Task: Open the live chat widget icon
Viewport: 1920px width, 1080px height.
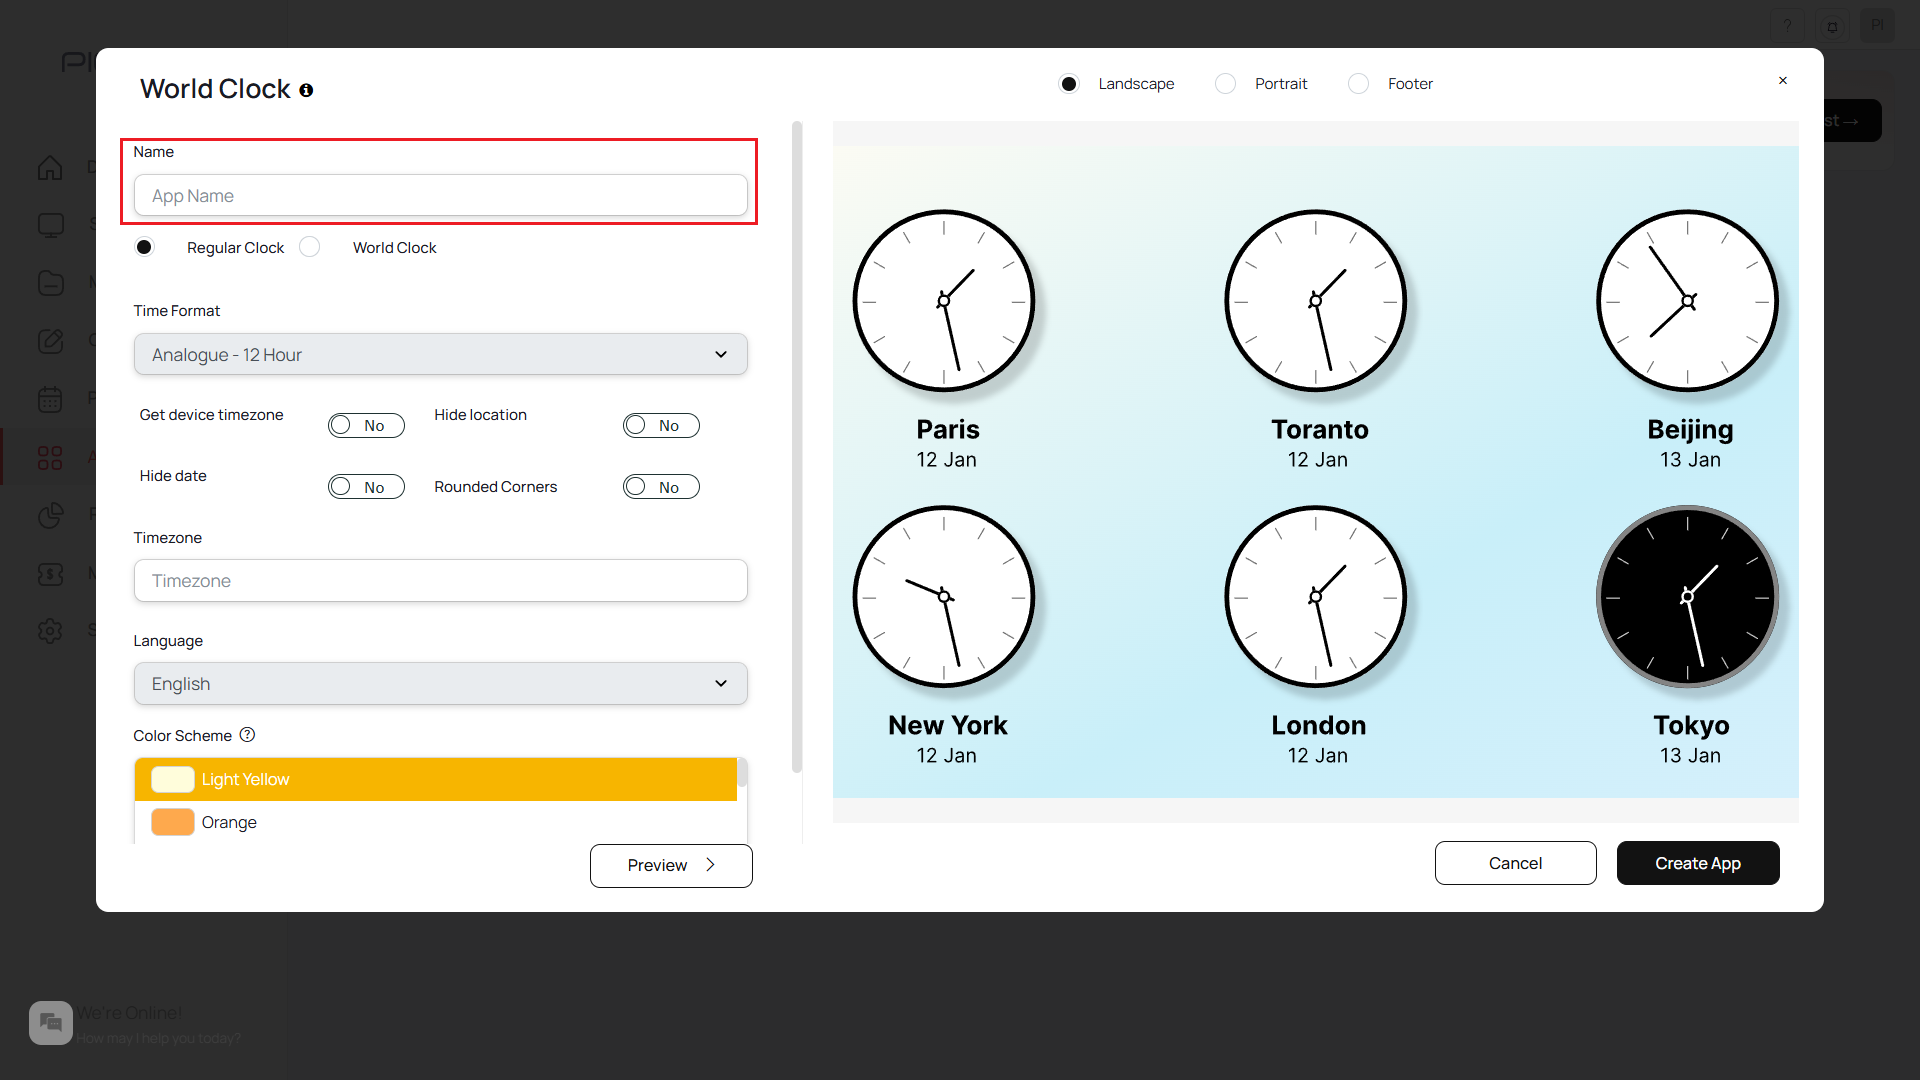Action: 50,1022
